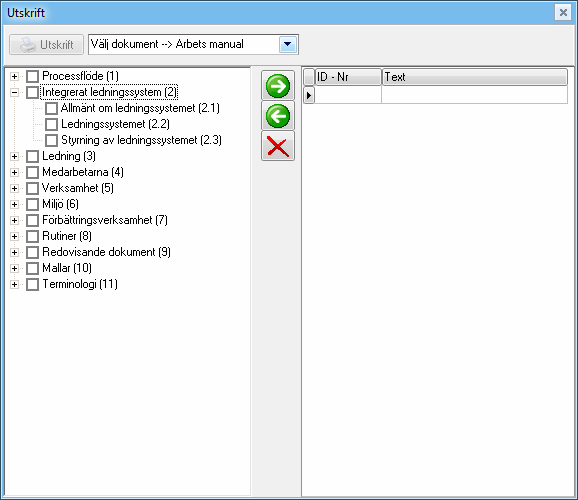Expand the Ledning (3) tree node

[x=14, y=156]
